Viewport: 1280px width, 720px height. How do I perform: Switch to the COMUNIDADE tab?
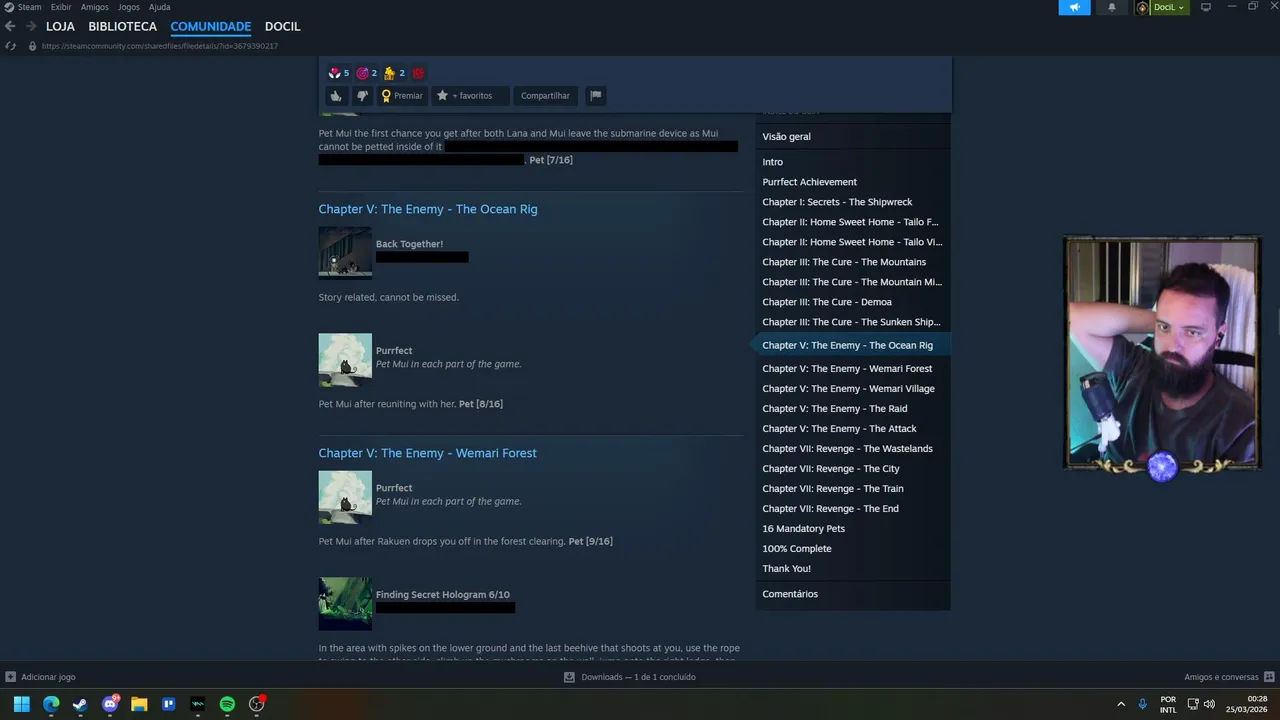pyautogui.click(x=210, y=26)
